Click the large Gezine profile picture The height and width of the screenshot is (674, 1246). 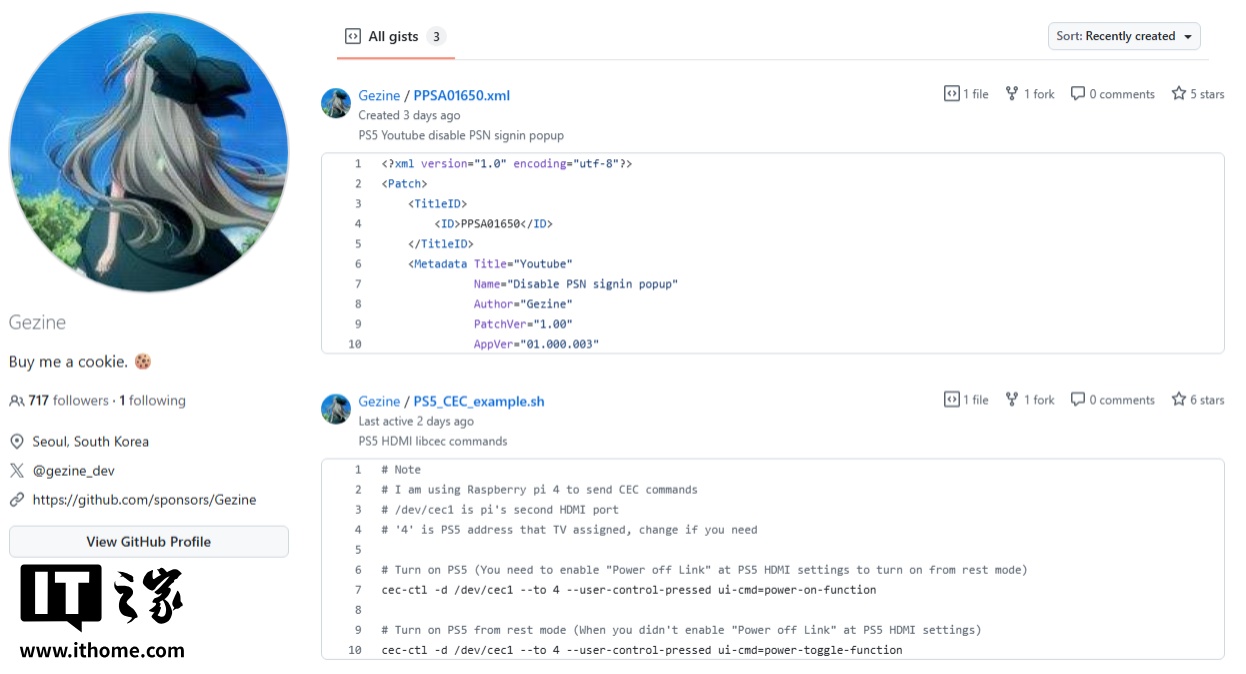point(149,152)
